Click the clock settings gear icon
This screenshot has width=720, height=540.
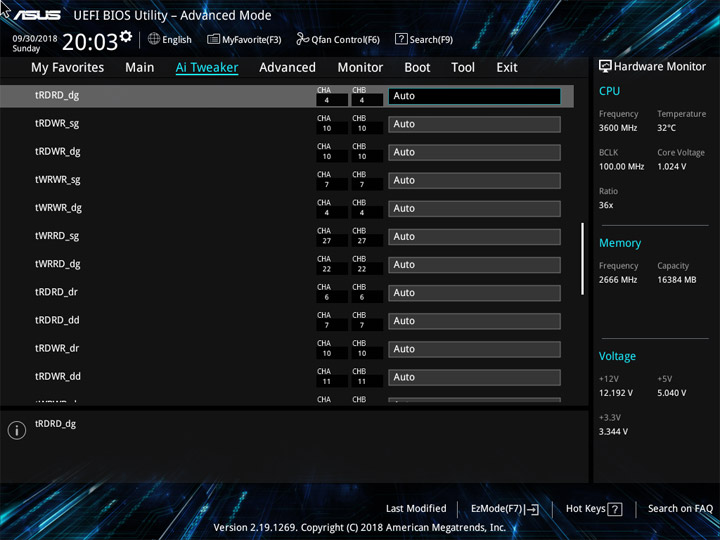[x=126, y=36]
